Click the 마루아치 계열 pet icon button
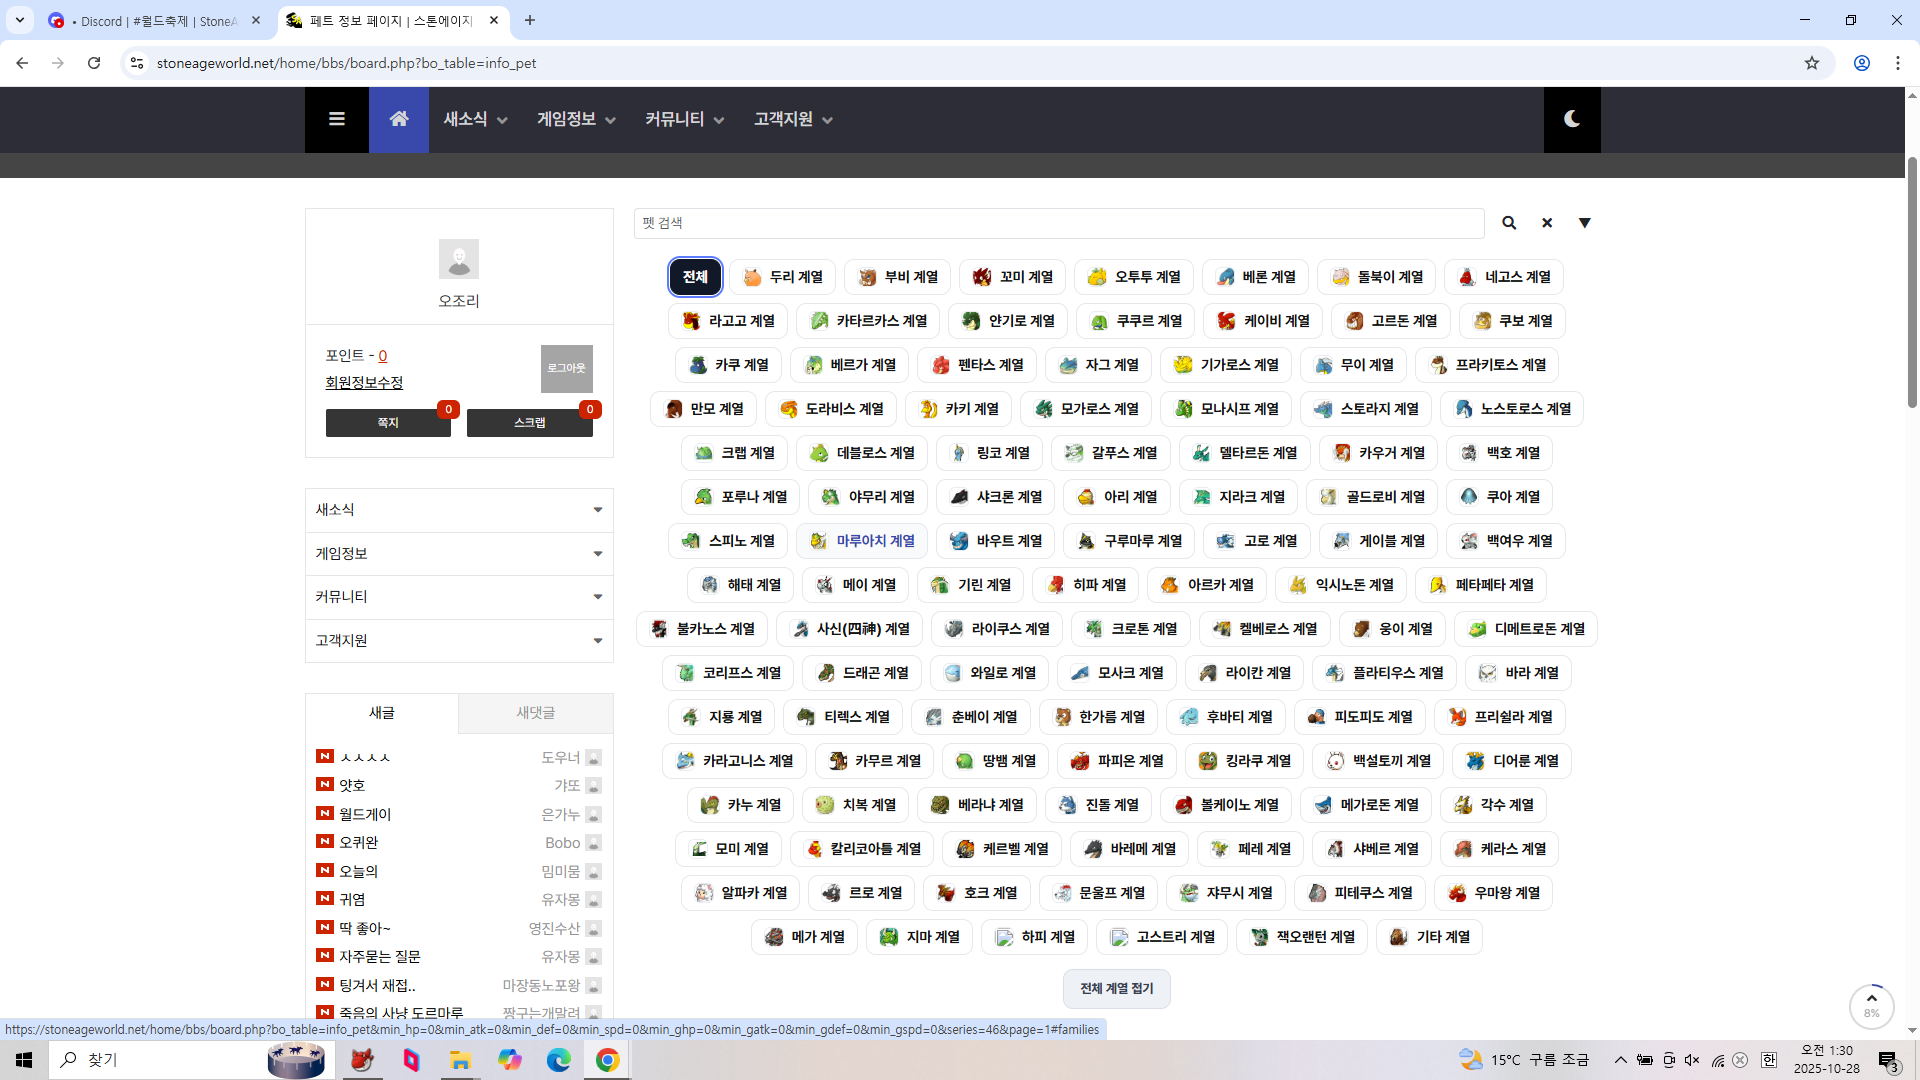 point(862,541)
